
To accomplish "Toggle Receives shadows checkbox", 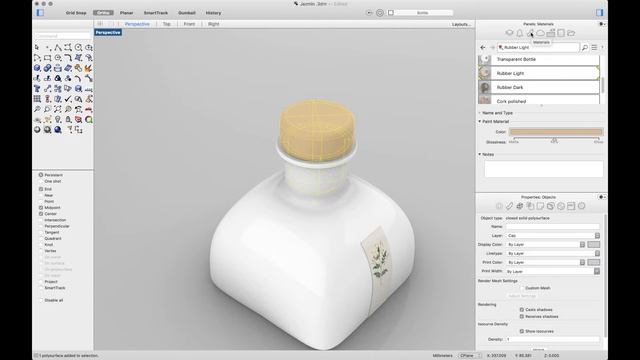I will click(522, 316).
